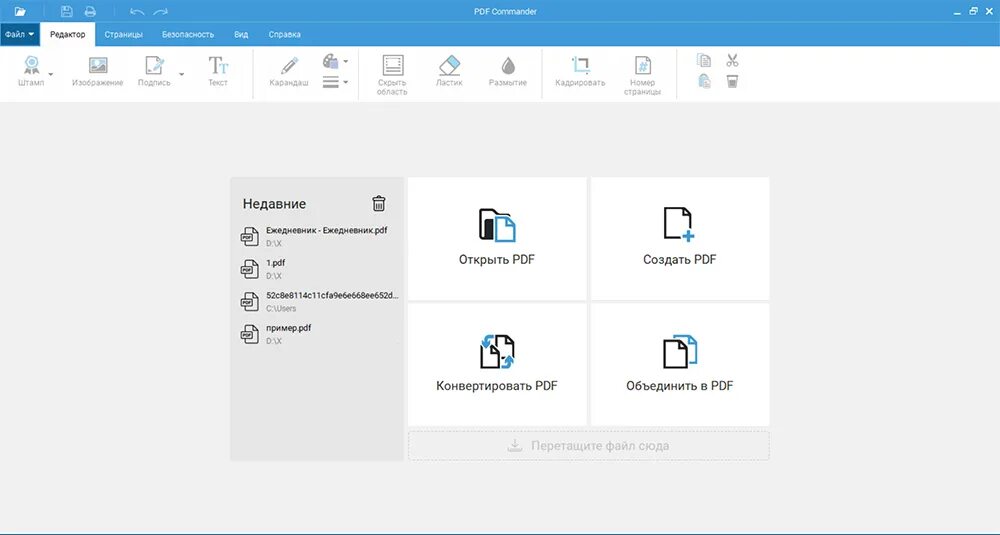
Task: Click the Перетащите файл сюда drop zone
Action: click(589, 446)
